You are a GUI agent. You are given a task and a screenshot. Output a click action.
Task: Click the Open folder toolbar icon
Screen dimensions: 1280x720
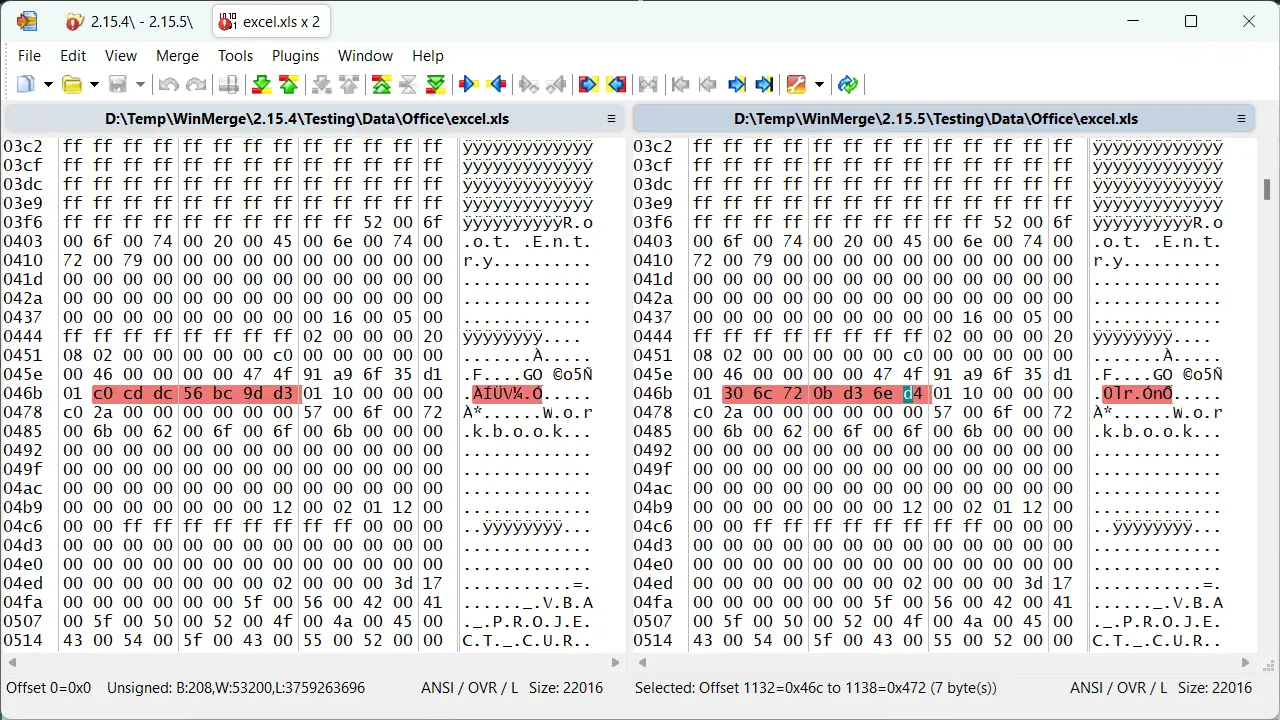72,85
